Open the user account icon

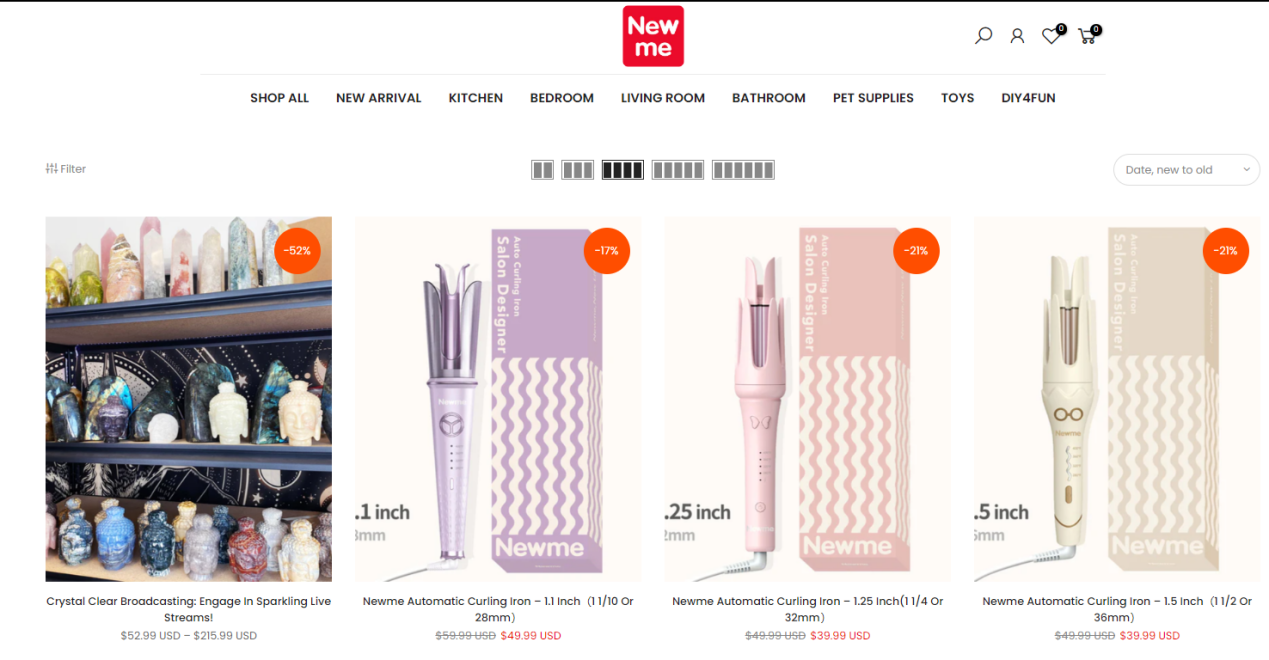coord(1017,36)
